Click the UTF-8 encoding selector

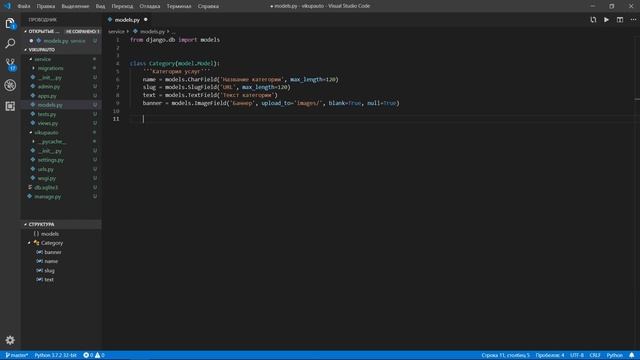(x=577, y=355)
